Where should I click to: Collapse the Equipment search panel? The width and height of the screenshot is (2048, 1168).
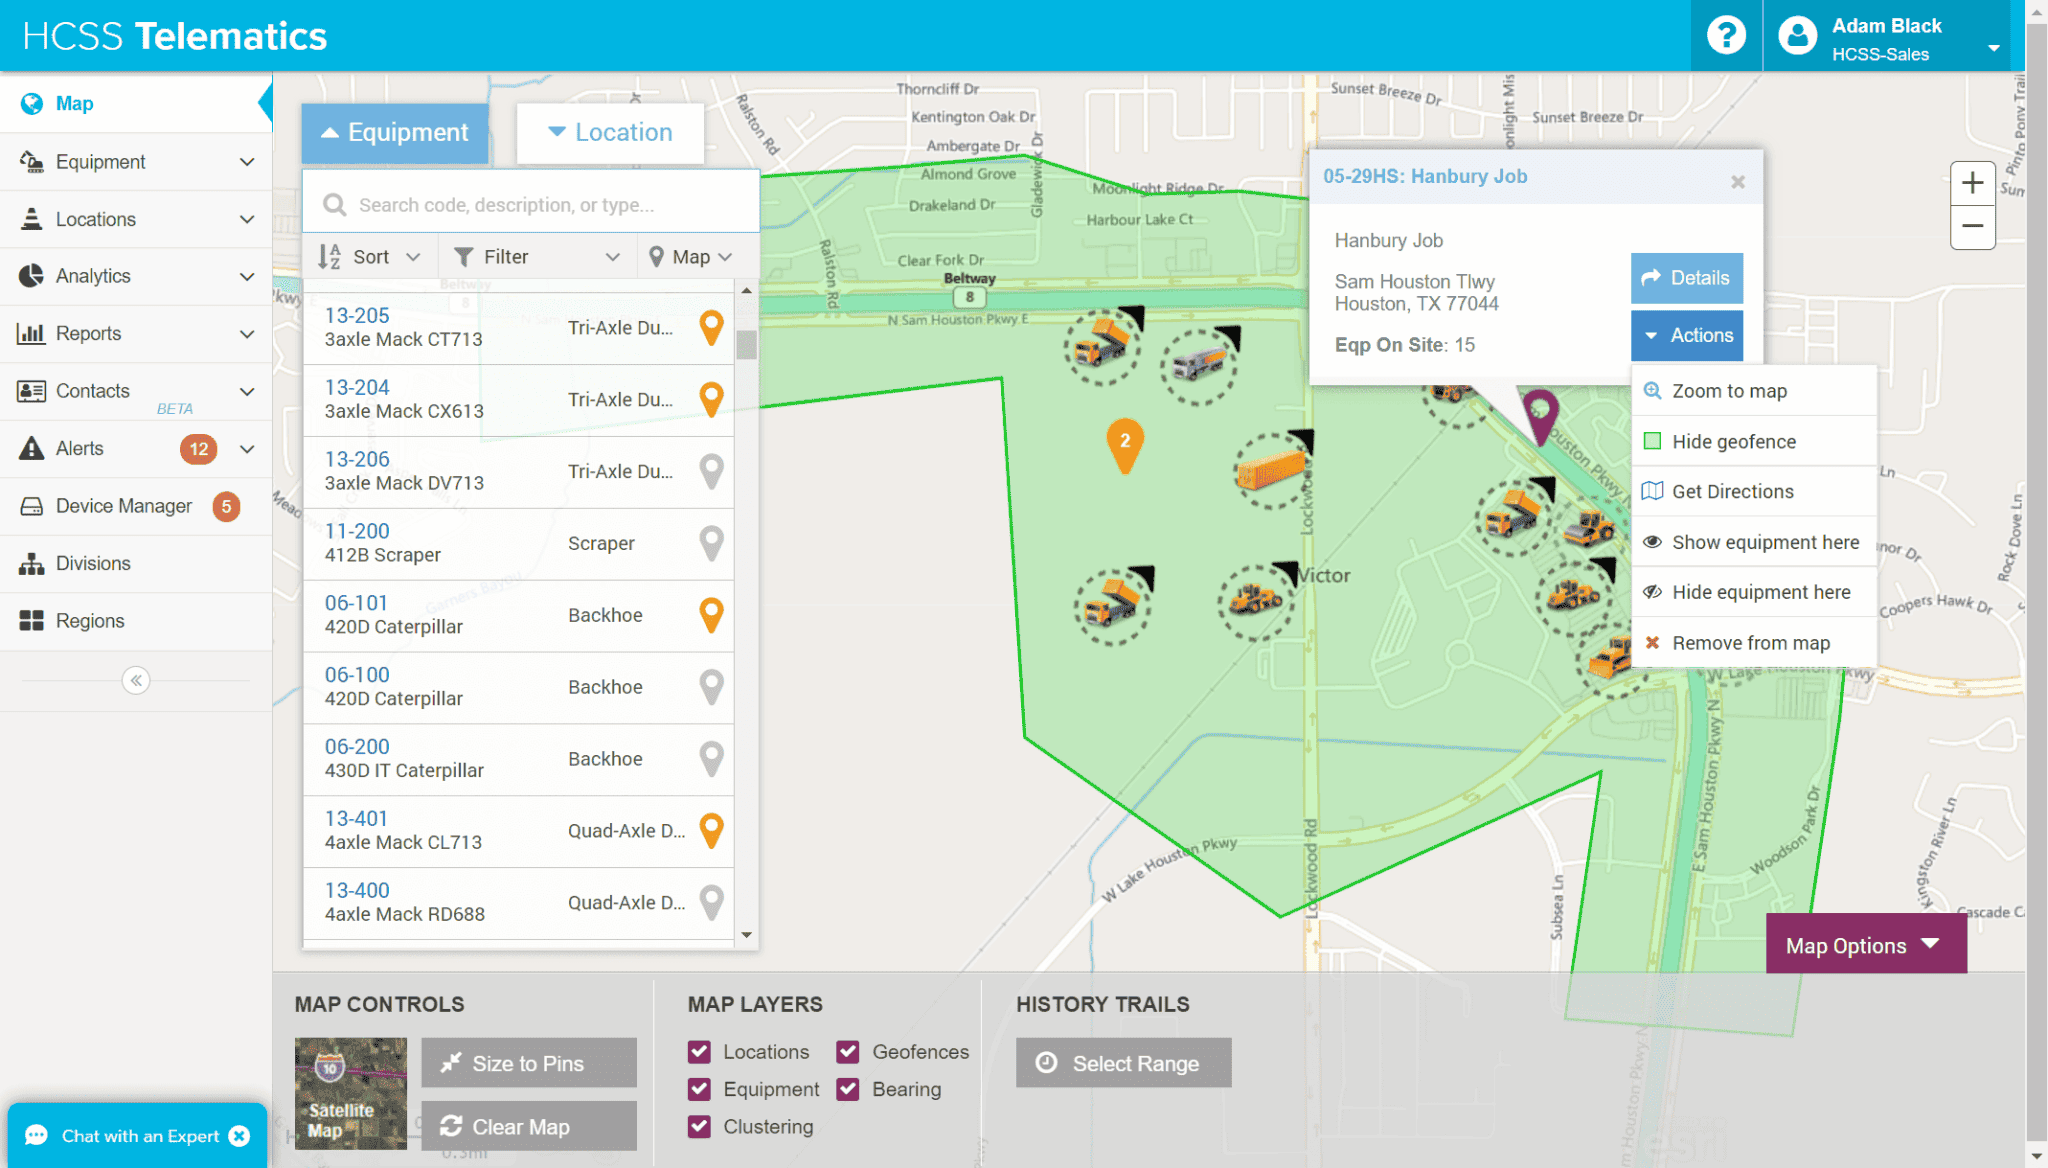click(x=394, y=132)
